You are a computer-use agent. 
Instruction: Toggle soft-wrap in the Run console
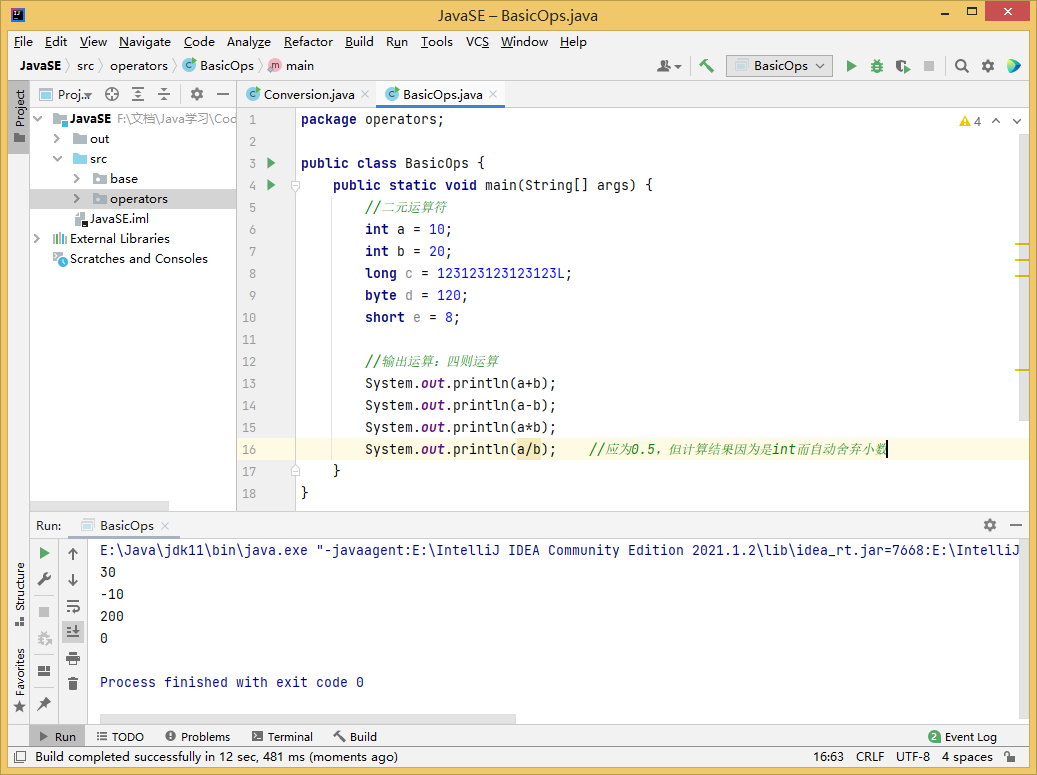(73, 606)
